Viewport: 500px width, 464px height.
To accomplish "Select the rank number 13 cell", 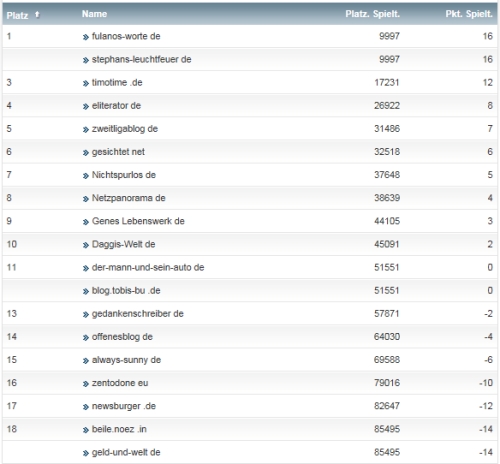I will pos(12,313).
